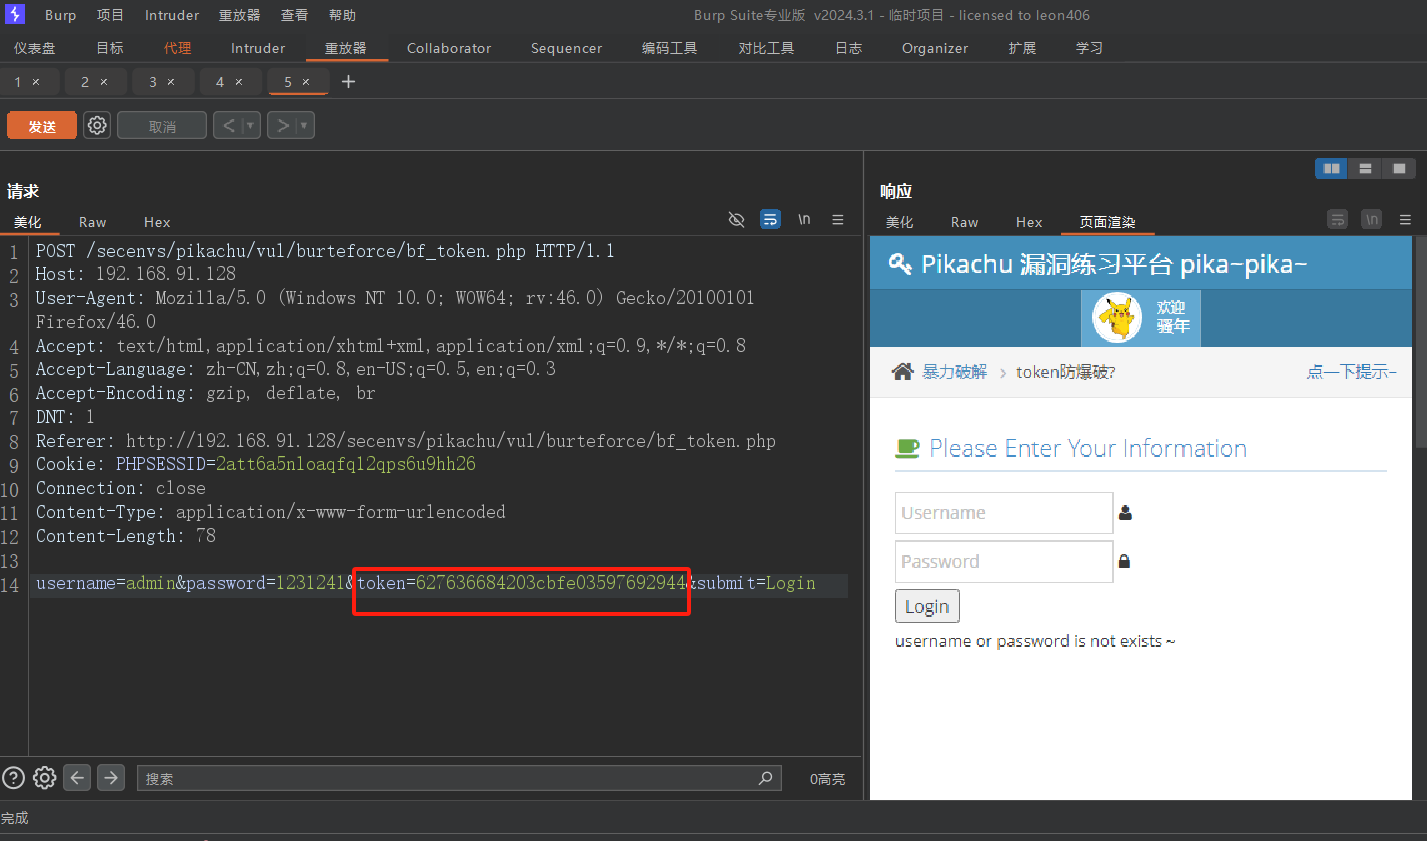
Task: Open the response panel hamburger menu
Action: pyautogui.click(x=1405, y=220)
